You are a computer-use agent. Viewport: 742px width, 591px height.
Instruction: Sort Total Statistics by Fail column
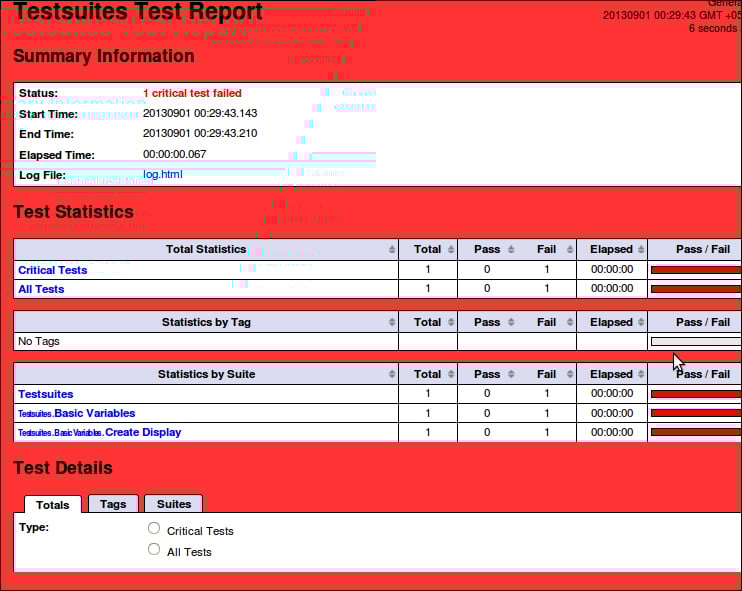pos(570,249)
